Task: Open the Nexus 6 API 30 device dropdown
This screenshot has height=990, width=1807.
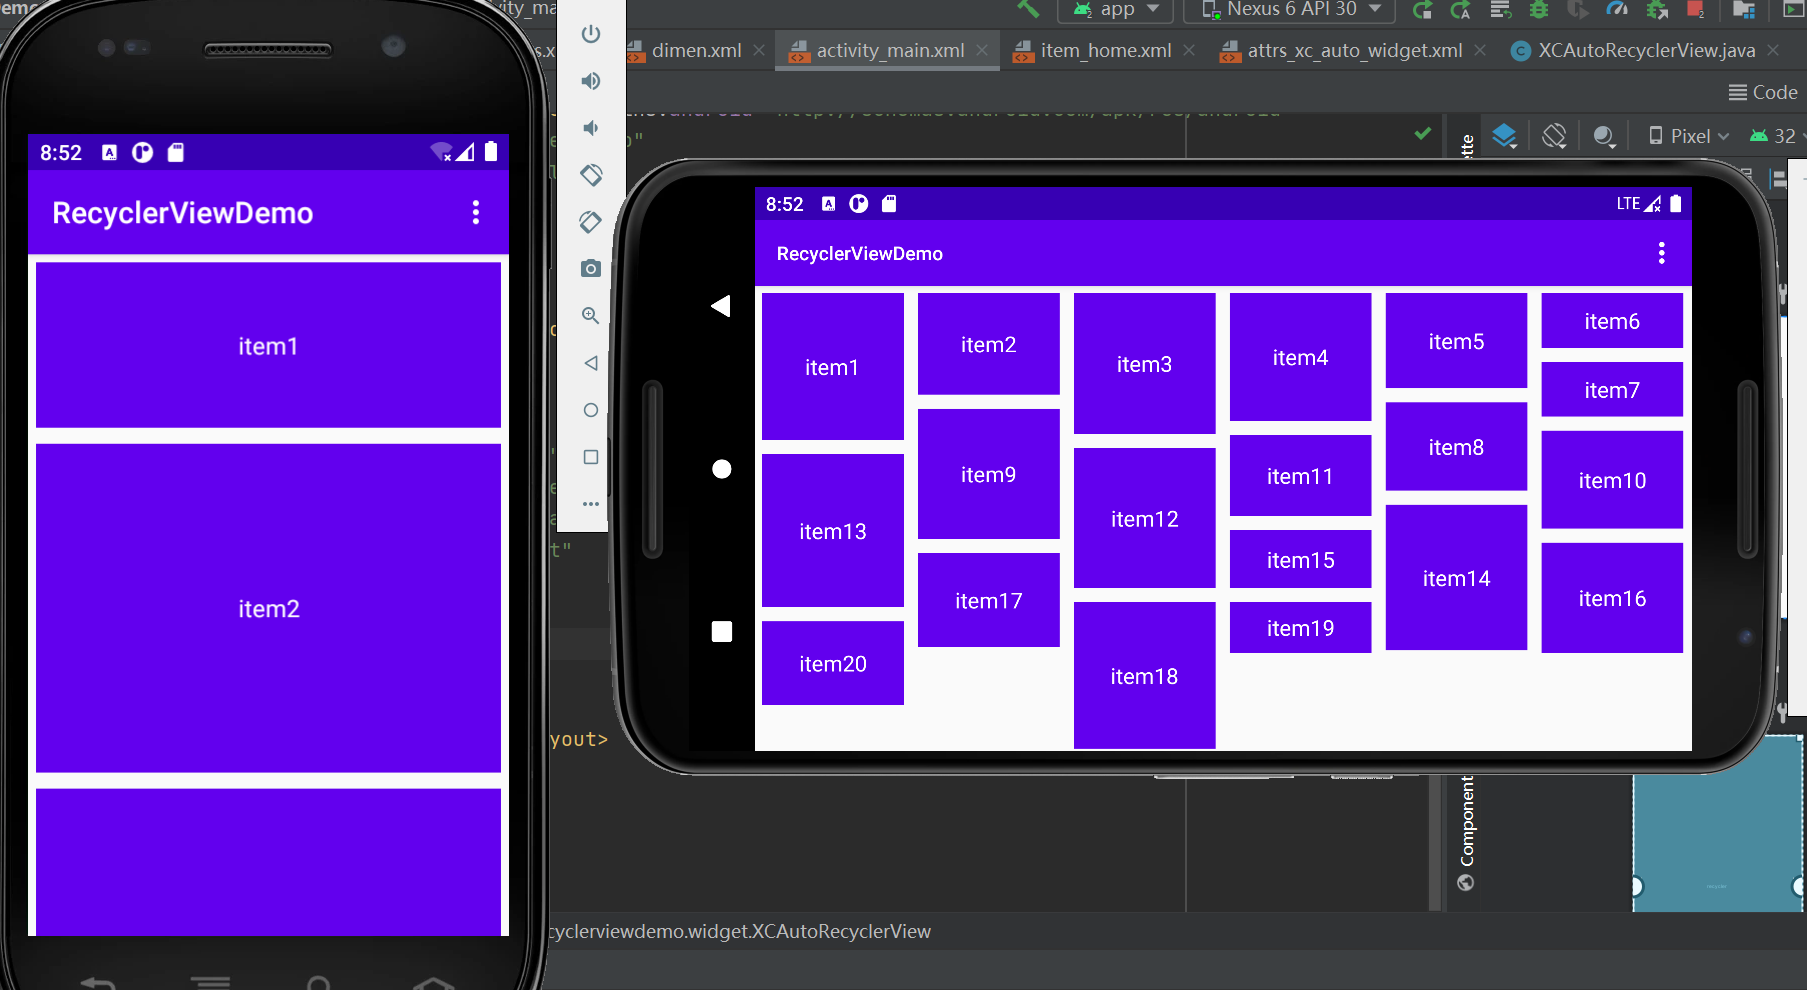Action: point(1288,10)
